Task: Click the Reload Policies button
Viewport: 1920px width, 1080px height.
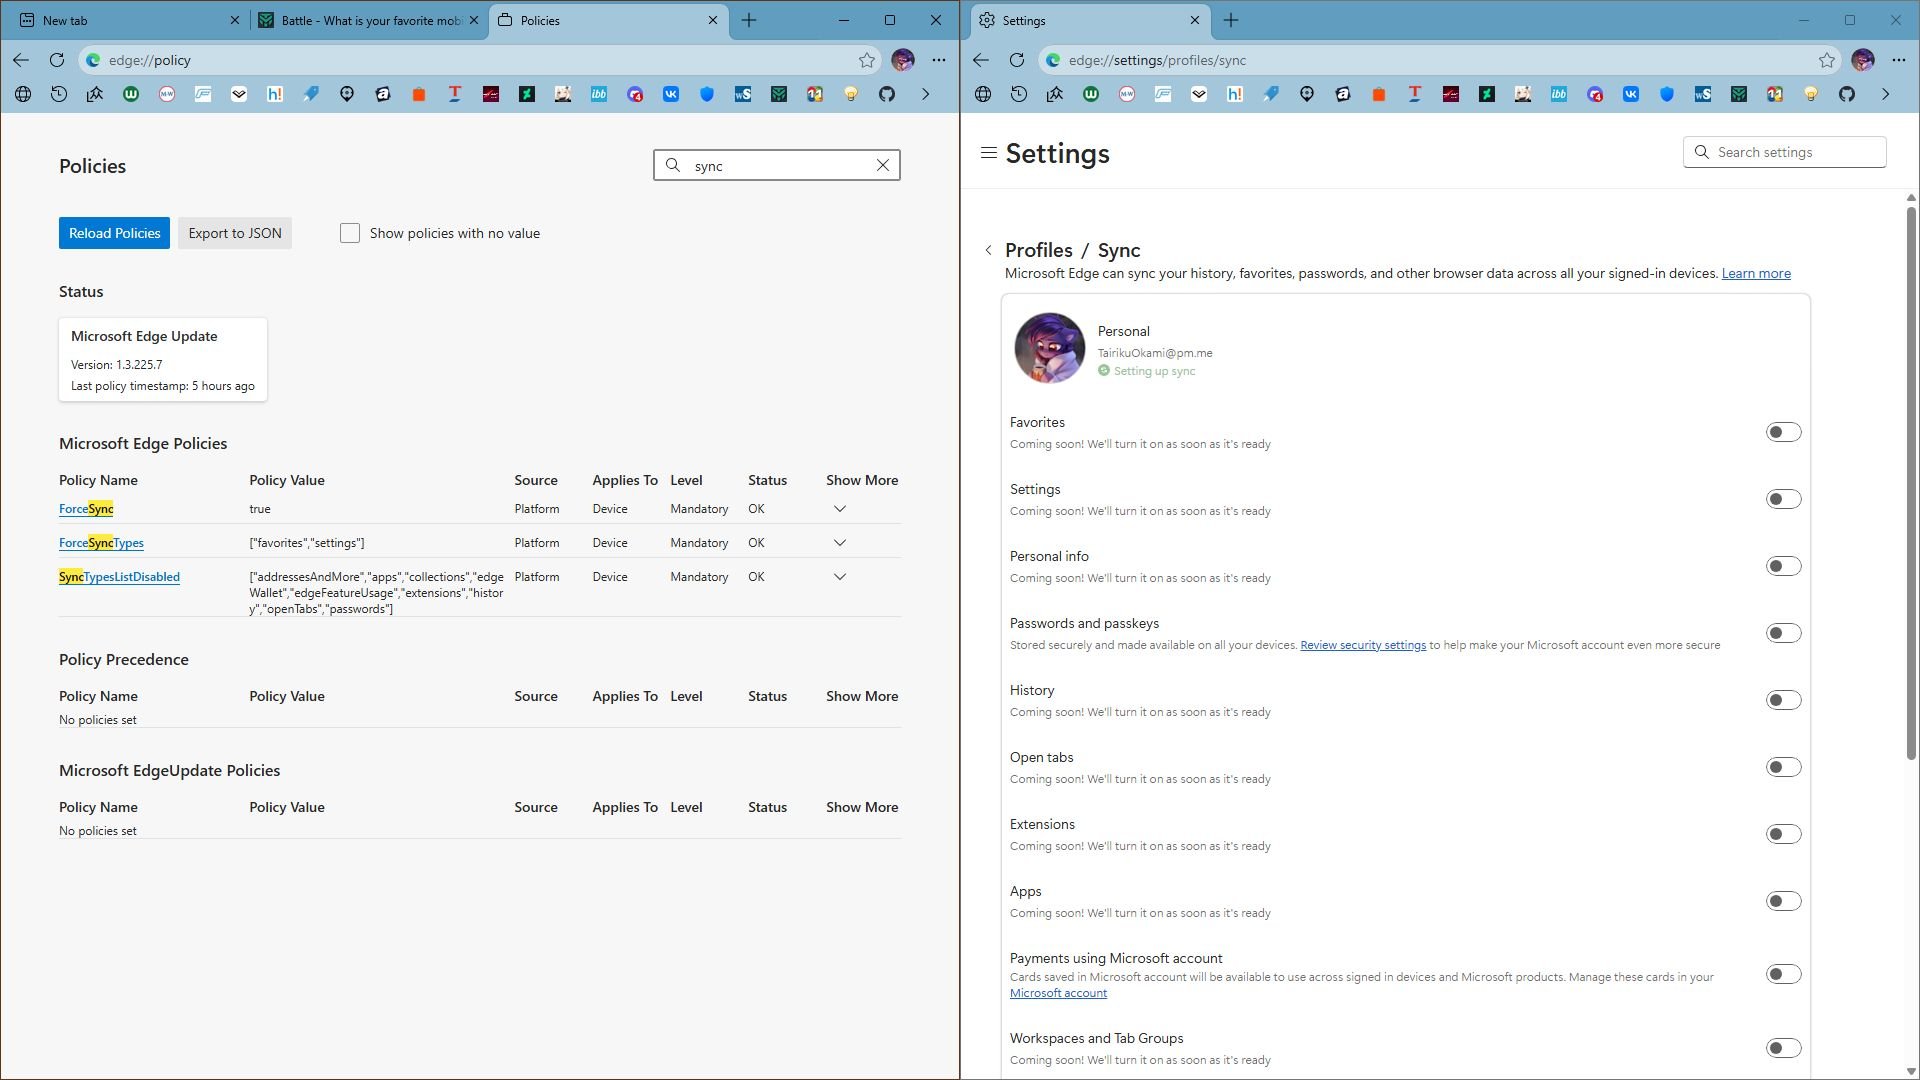Action: point(114,233)
